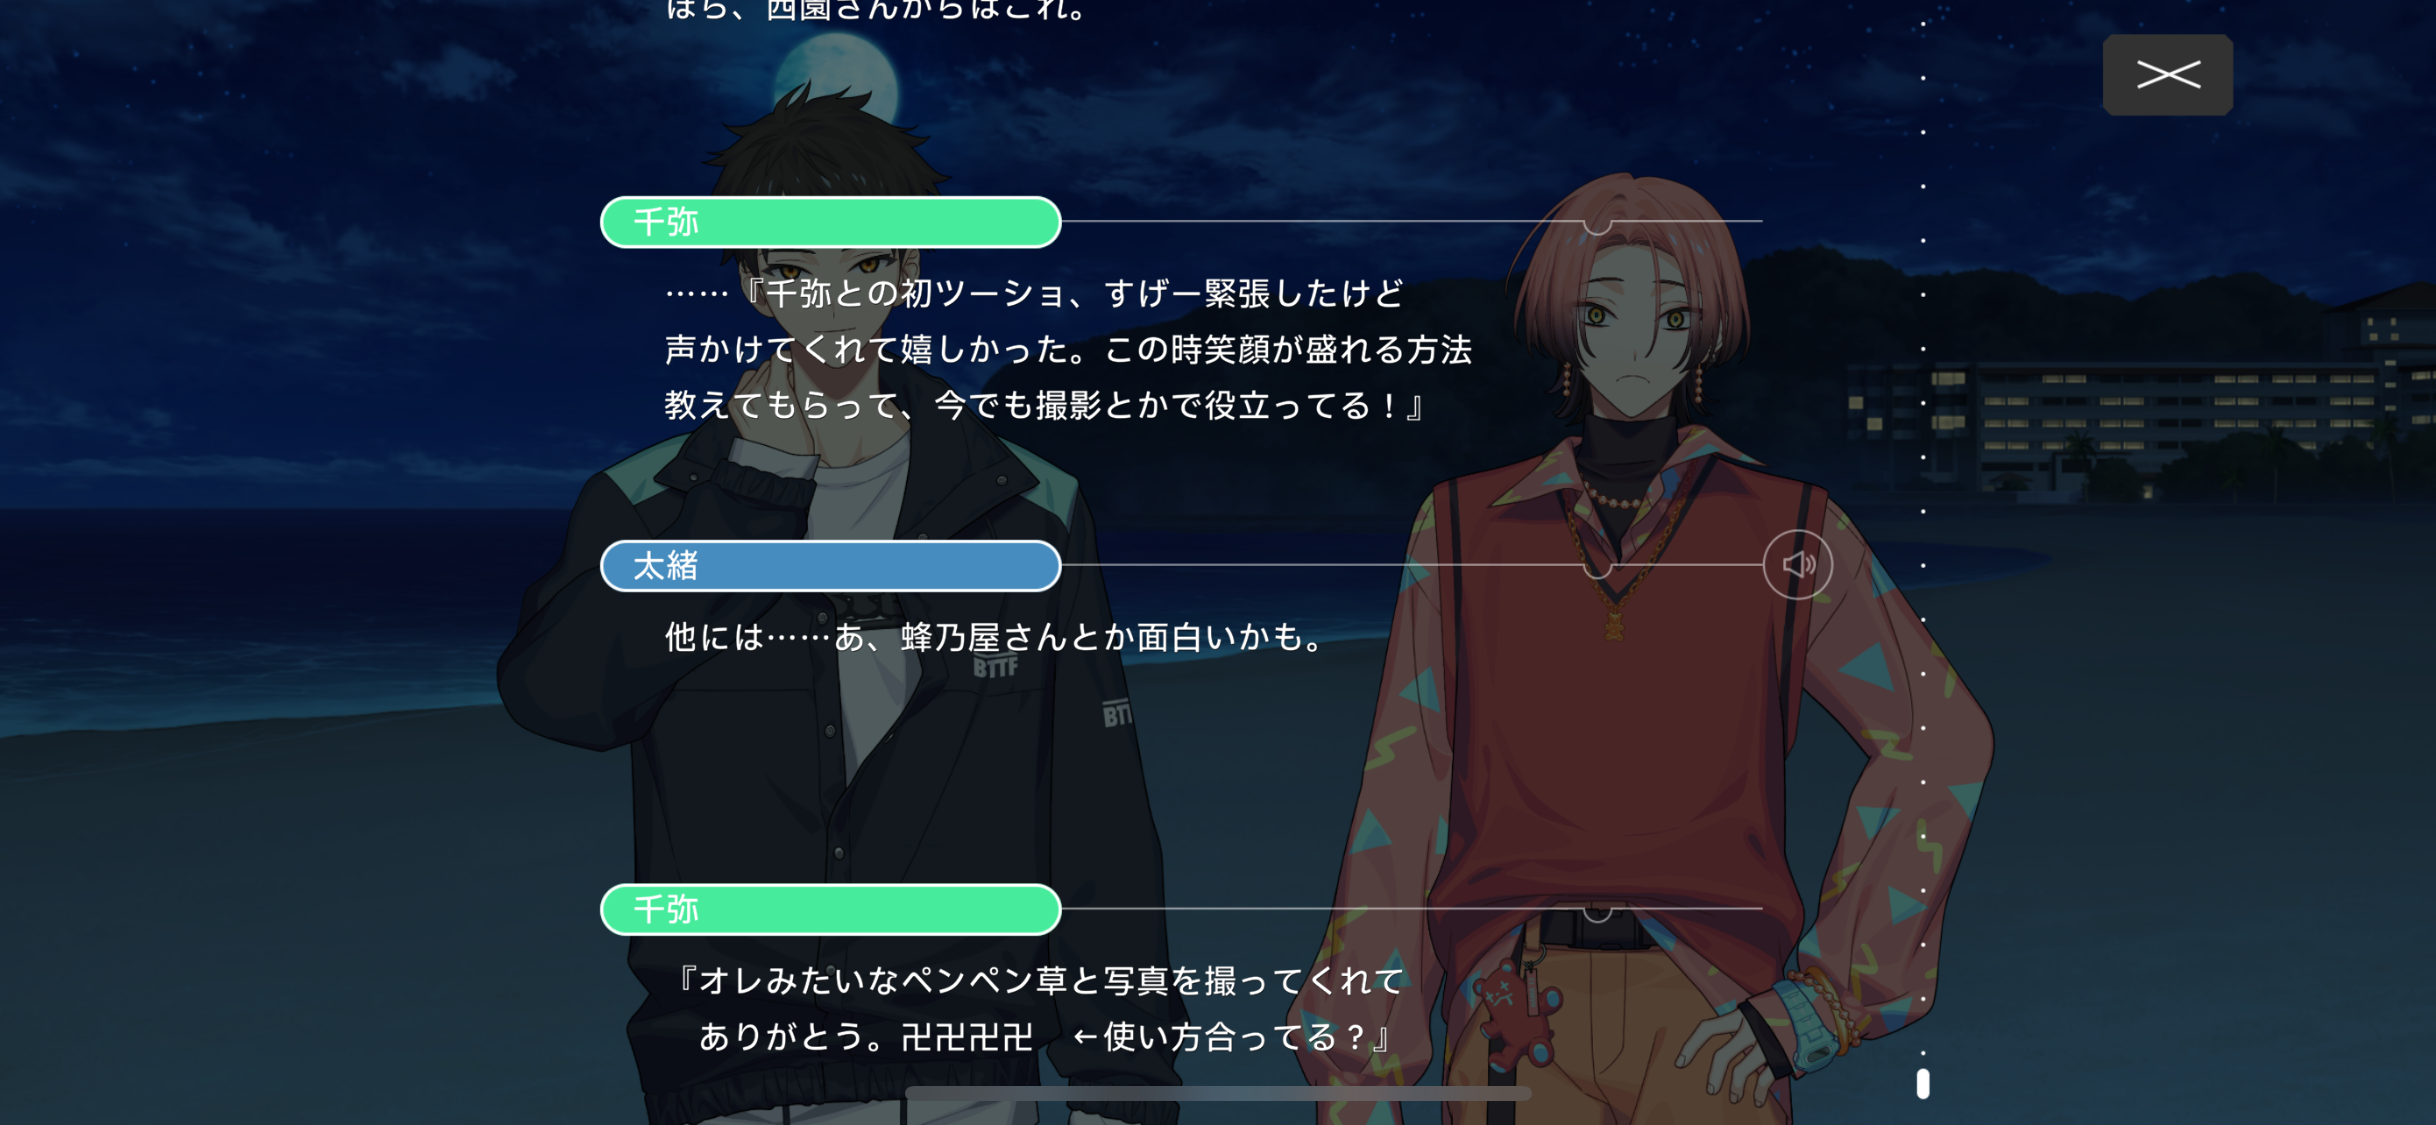
Task: Click 太緒's line mentioning 蜂乃屋さん
Action: click(x=996, y=637)
